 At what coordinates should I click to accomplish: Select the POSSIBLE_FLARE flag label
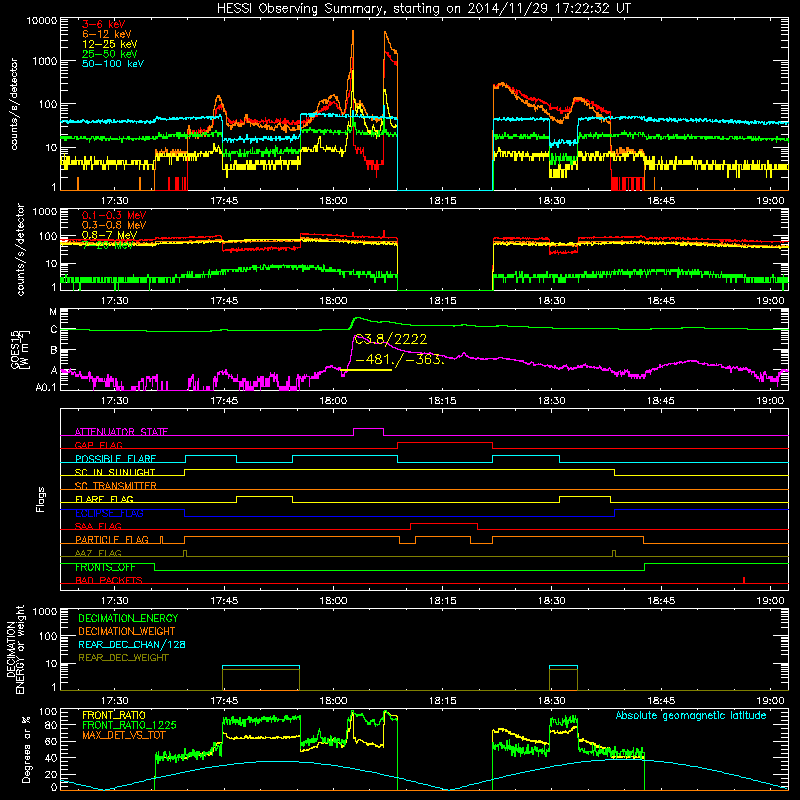115,459
